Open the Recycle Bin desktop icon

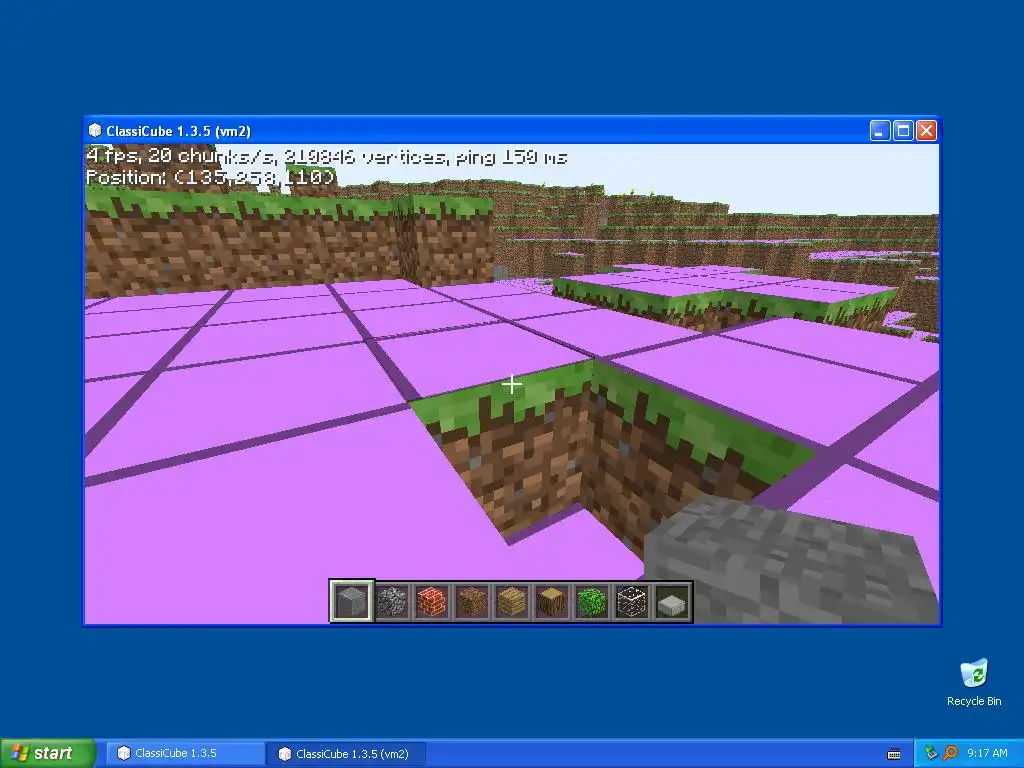click(x=974, y=682)
